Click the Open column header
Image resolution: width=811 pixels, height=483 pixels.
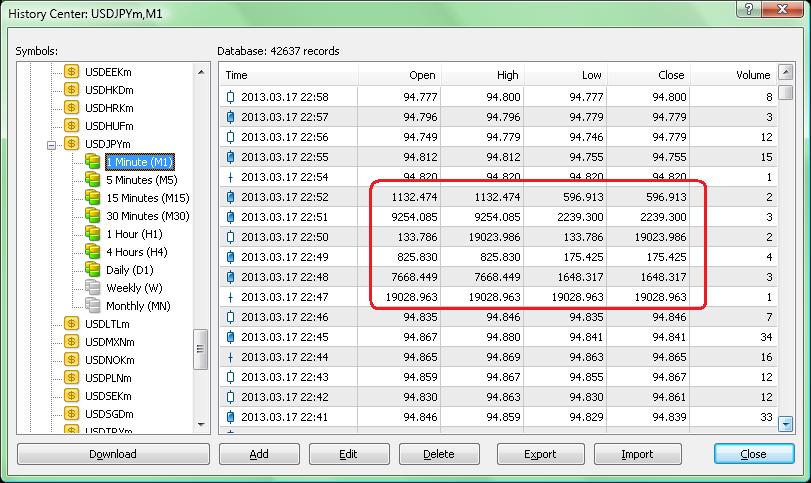coord(399,75)
